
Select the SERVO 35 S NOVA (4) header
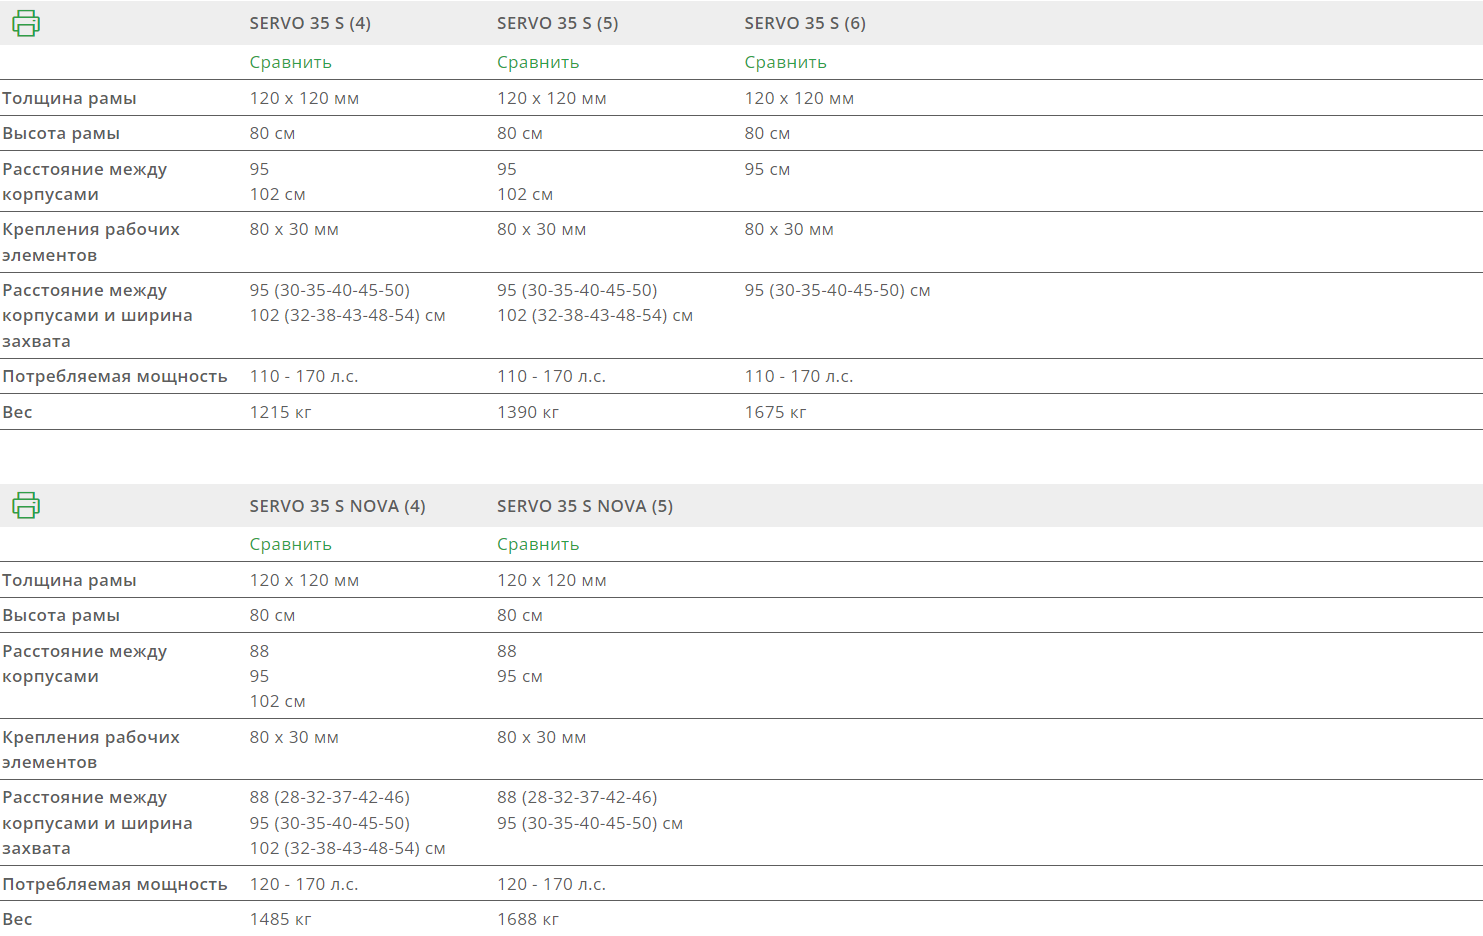[337, 506]
